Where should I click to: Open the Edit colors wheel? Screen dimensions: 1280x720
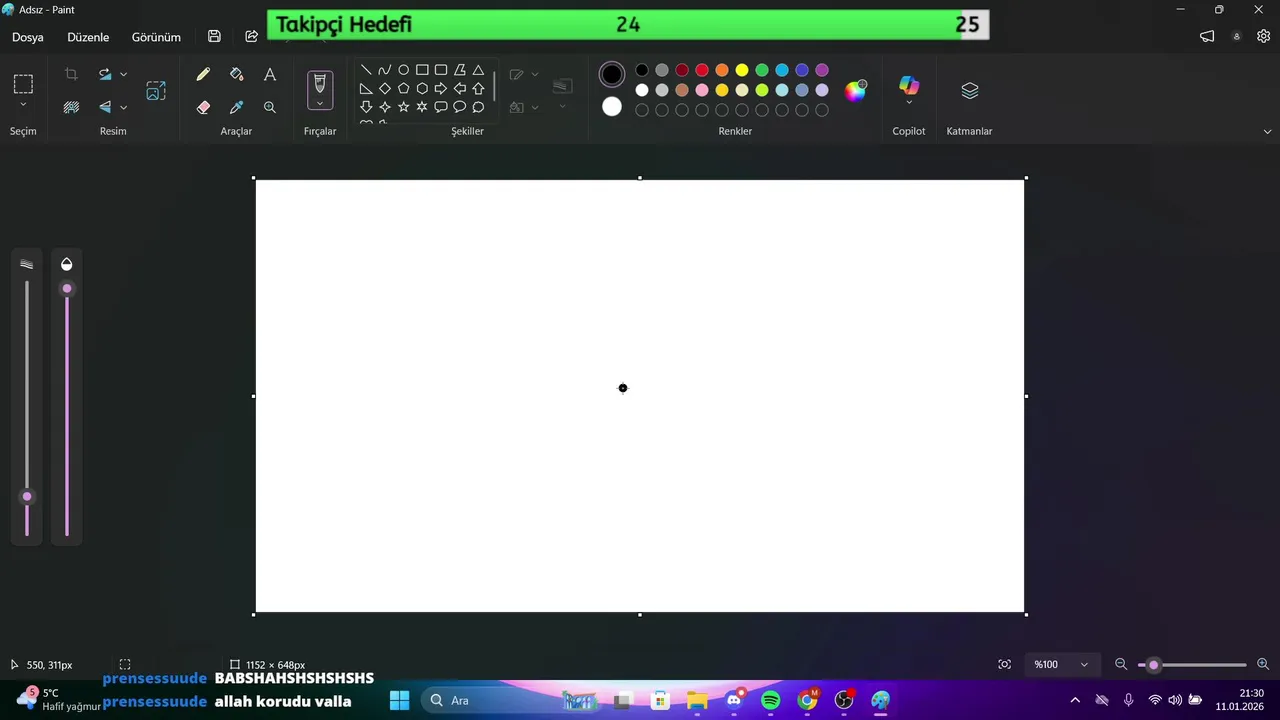[x=856, y=91]
